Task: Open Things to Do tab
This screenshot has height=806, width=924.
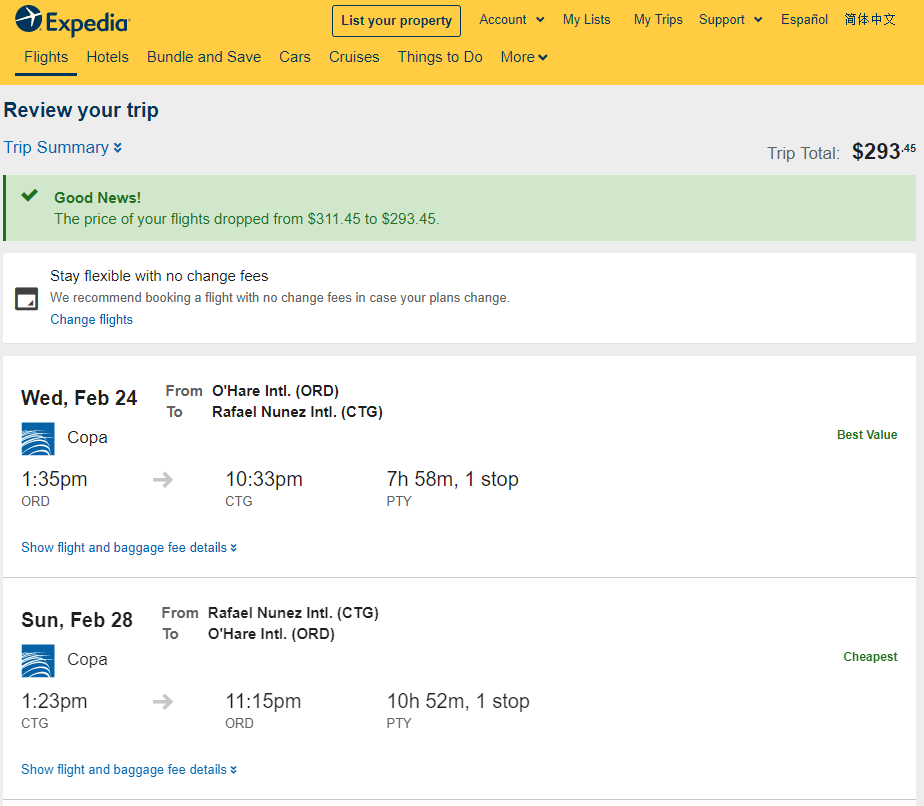Action: click(x=440, y=57)
